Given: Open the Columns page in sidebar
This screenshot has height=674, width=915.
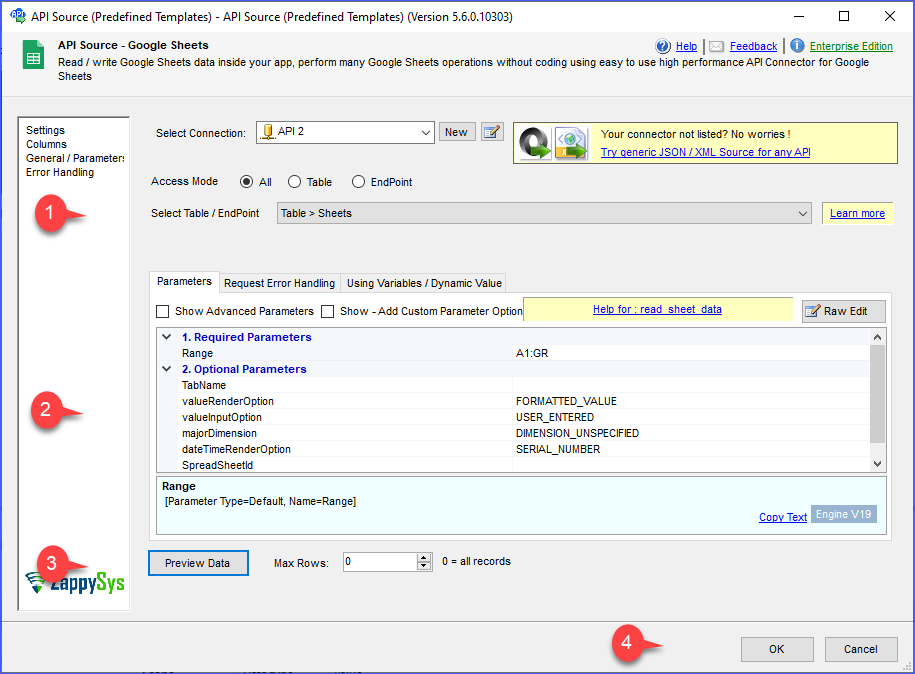Looking at the screenshot, I should click(x=46, y=144).
